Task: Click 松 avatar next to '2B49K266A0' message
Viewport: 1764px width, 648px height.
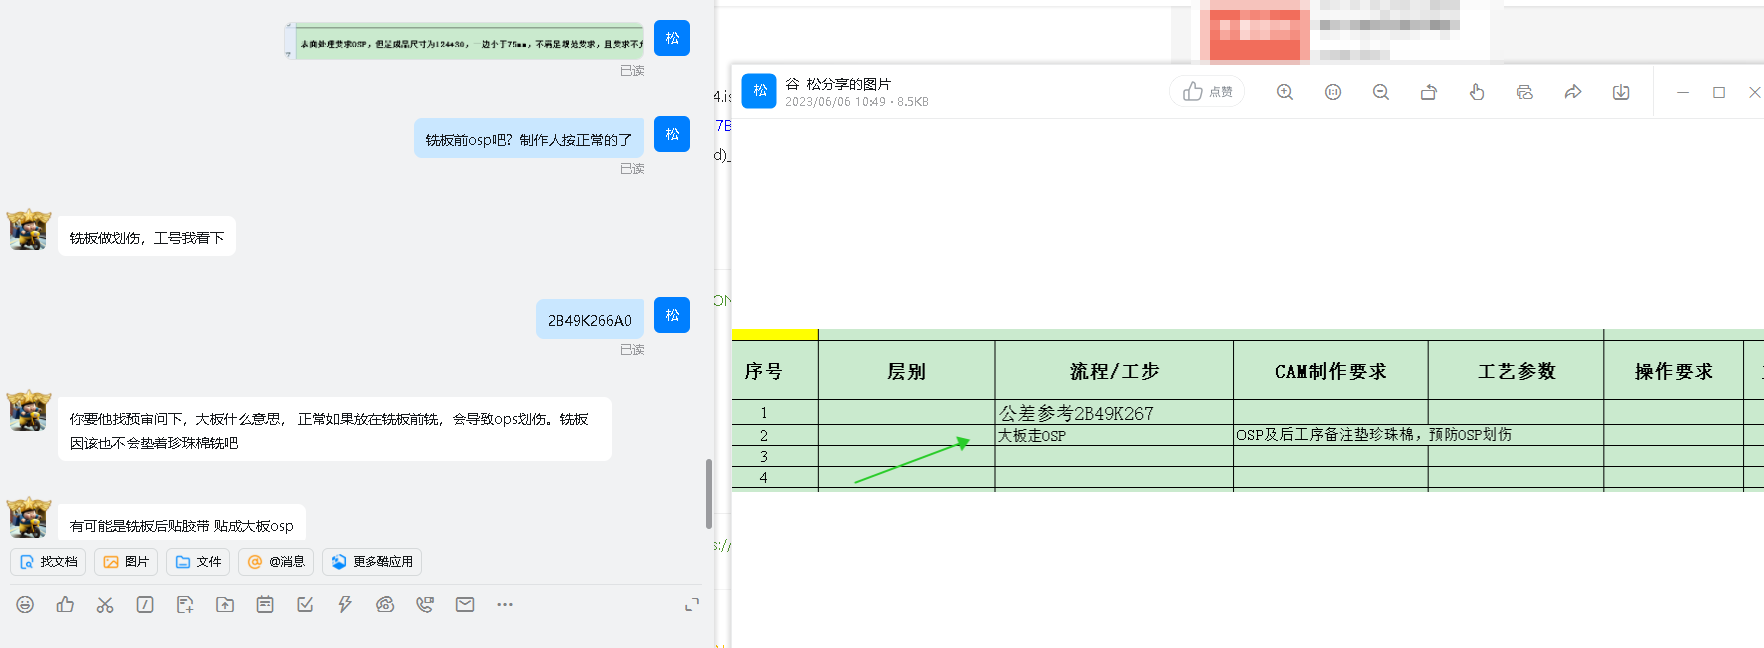Action: click(x=672, y=315)
